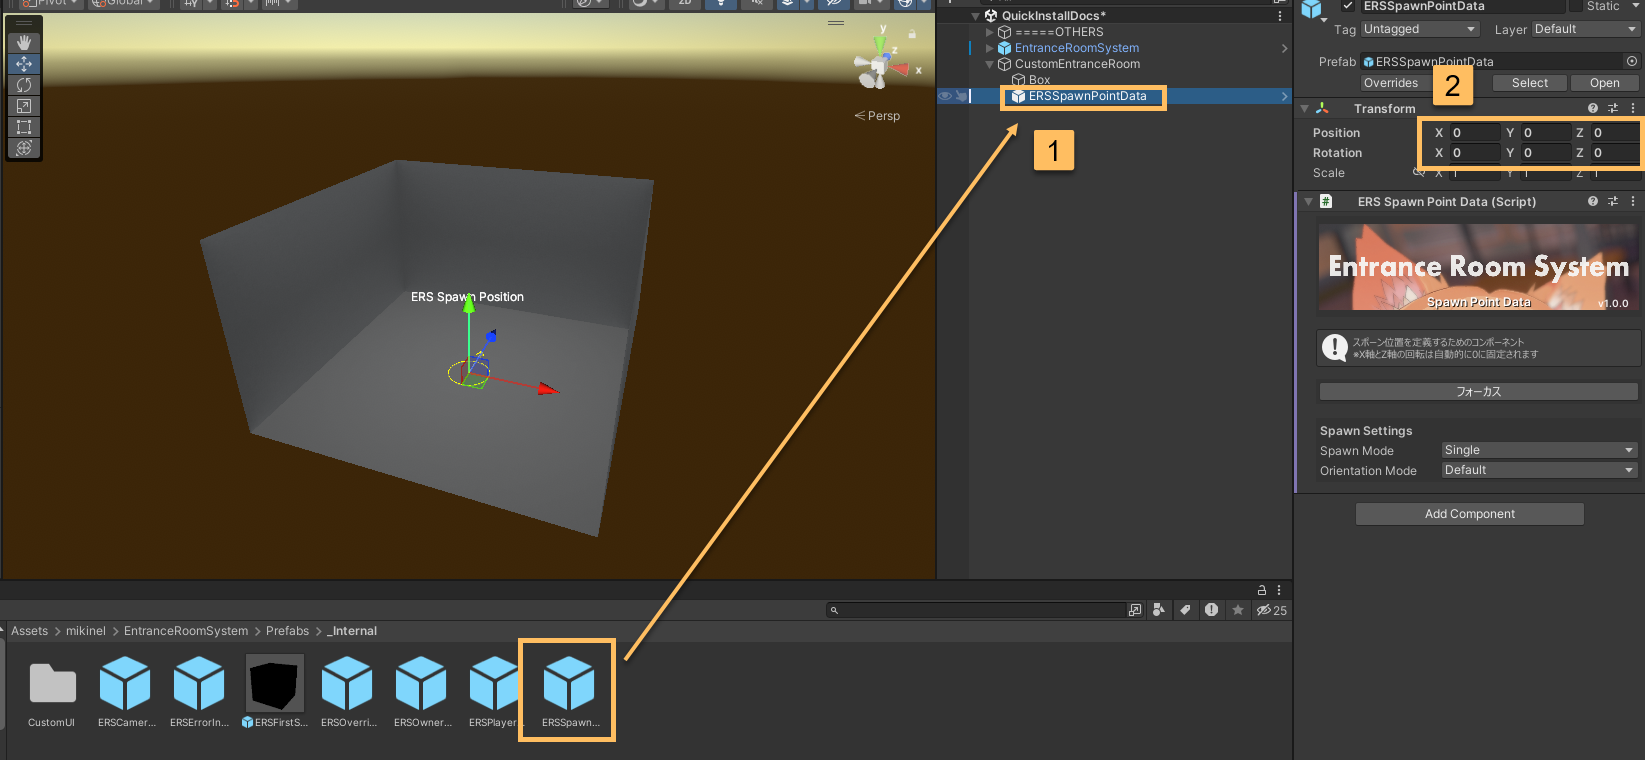Screen dimensions: 1645x760
Task: Toggle the ERSSpawnPointData active checkbox
Action: pyautogui.click(x=1348, y=6)
